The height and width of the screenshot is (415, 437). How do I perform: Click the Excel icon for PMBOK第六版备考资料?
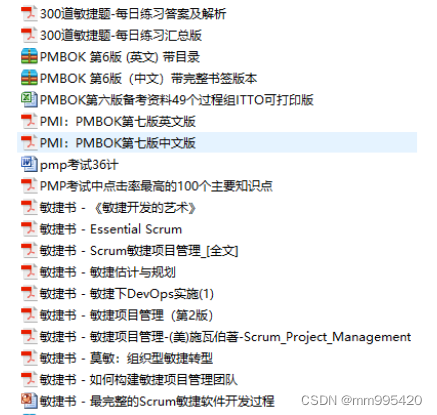coord(29,100)
